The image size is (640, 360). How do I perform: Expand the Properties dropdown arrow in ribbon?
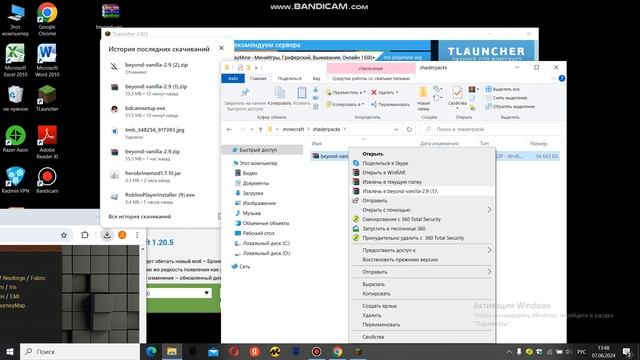pyautogui.click(x=457, y=108)
